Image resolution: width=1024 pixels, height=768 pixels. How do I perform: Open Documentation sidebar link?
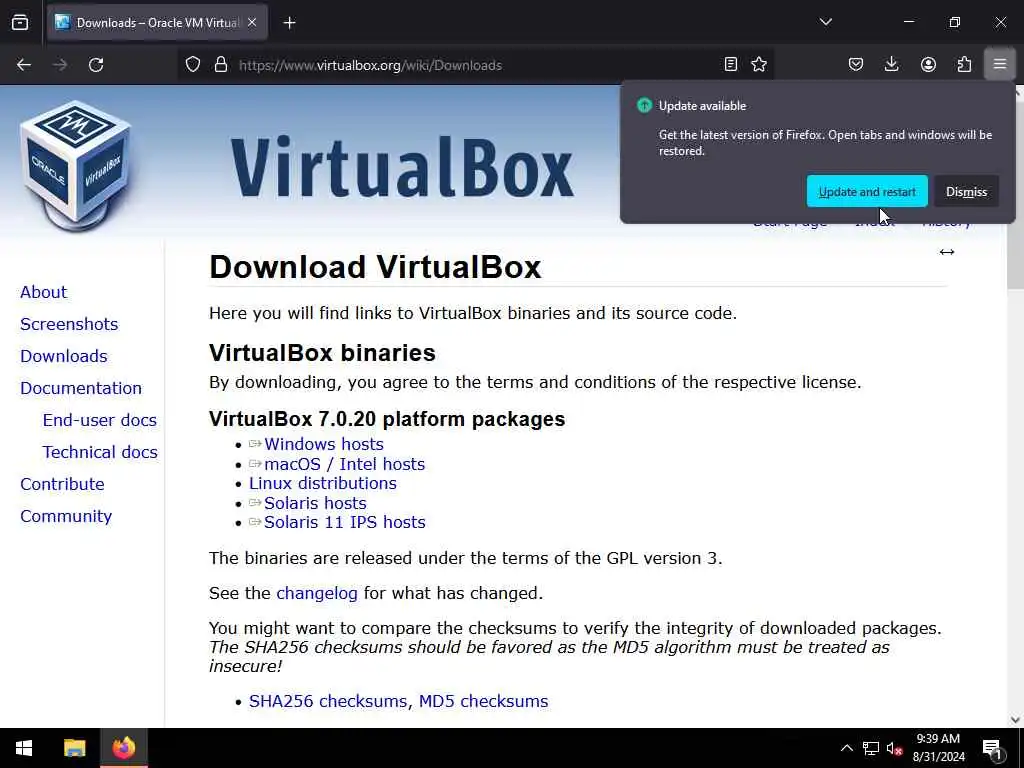click(81, 388)
